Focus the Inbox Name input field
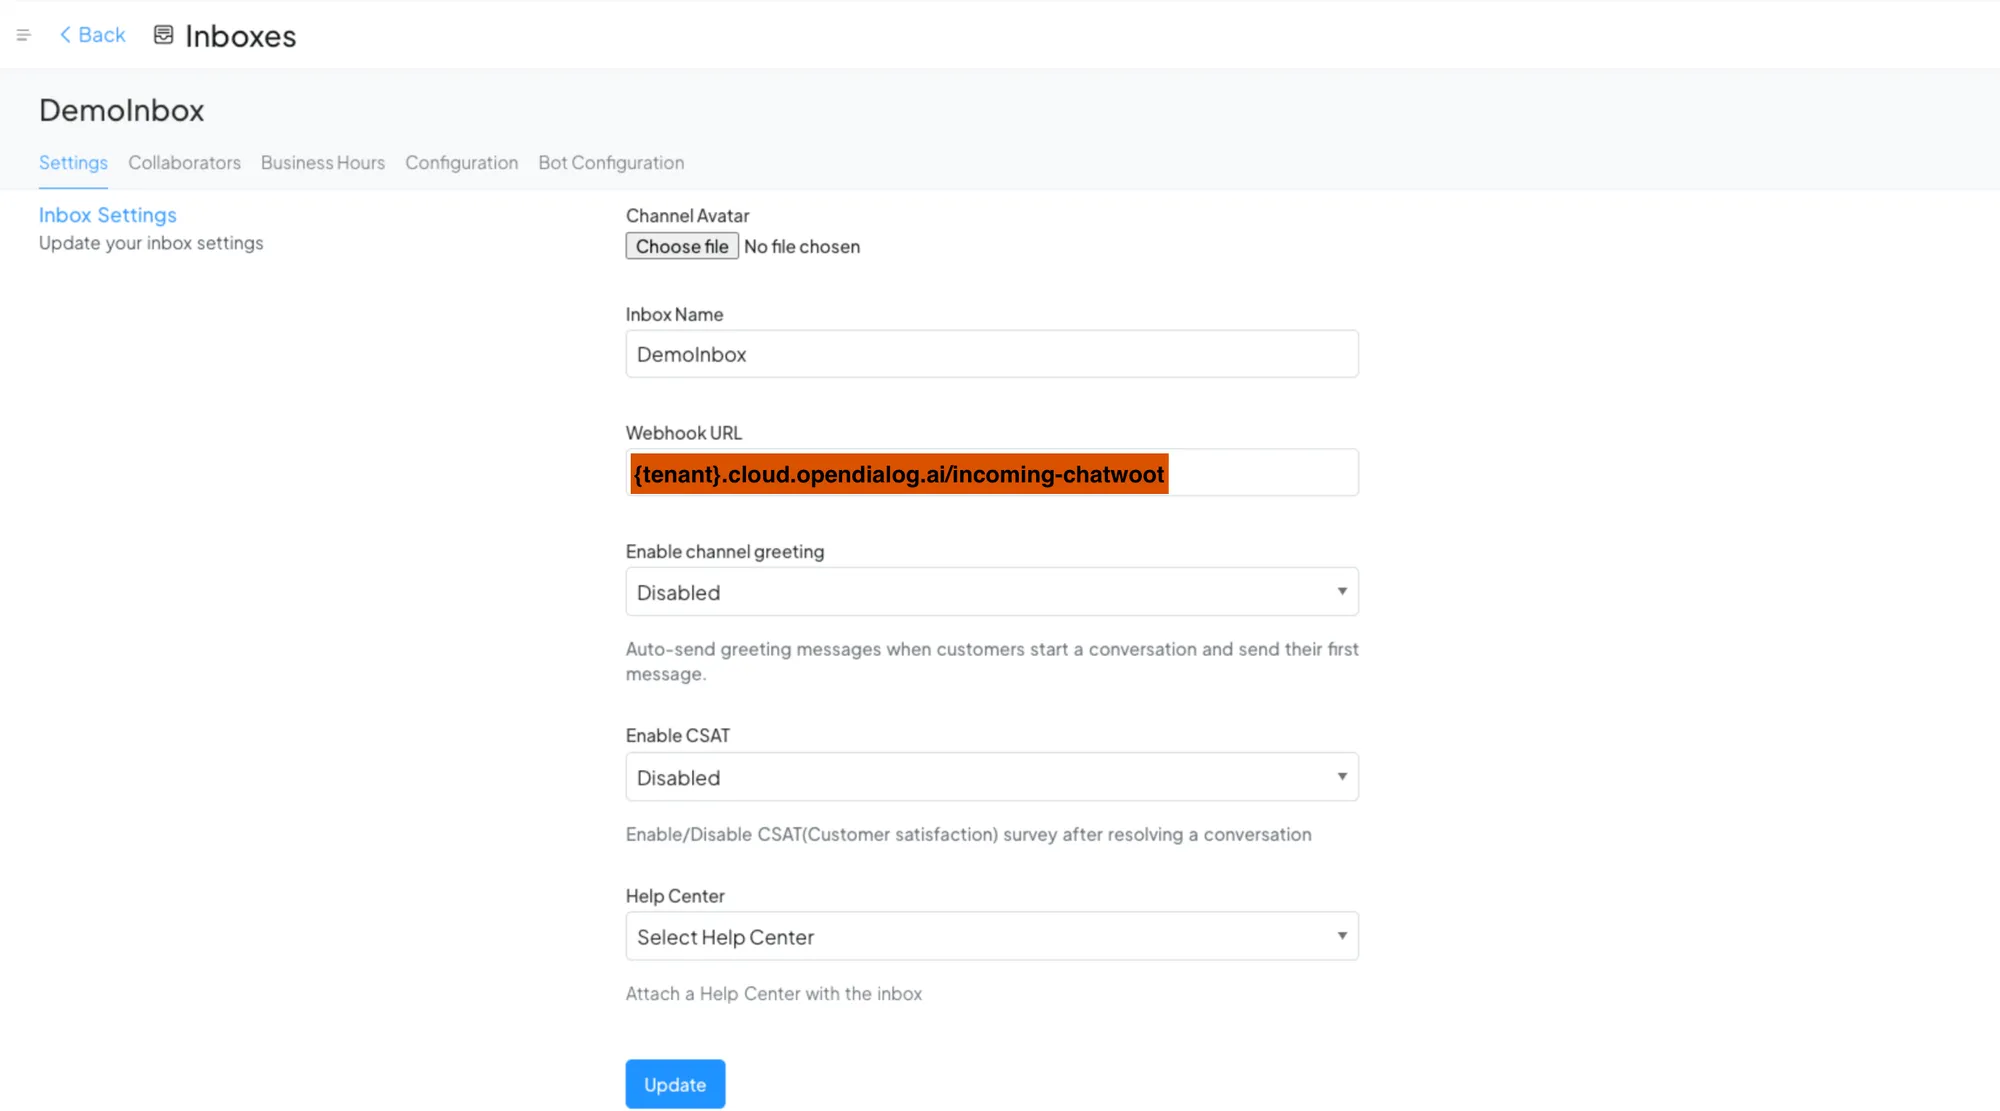This screenshot has height=1111, width=2000. pos(992,354)
